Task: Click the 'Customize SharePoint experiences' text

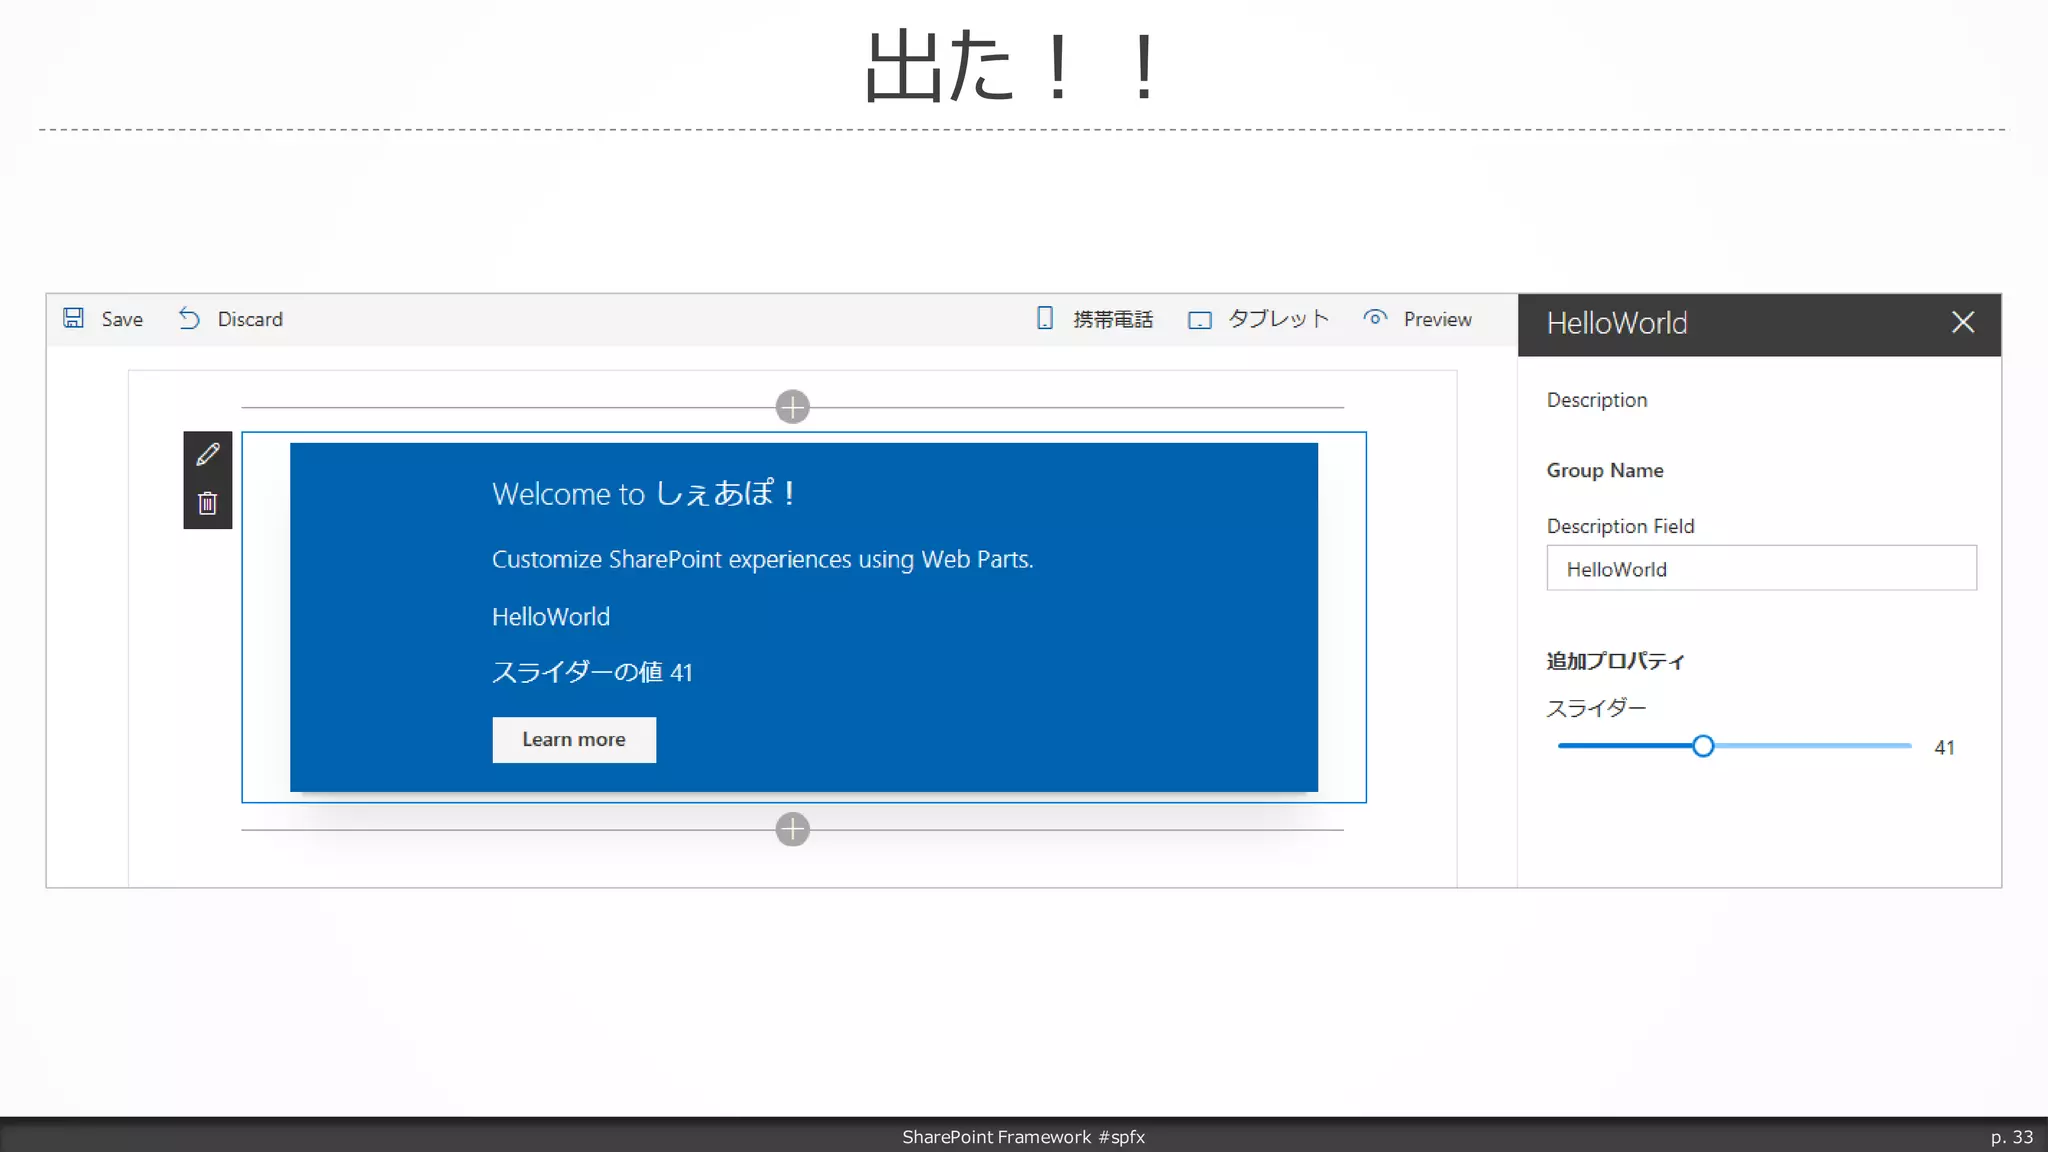Action: tap(762, 560)
